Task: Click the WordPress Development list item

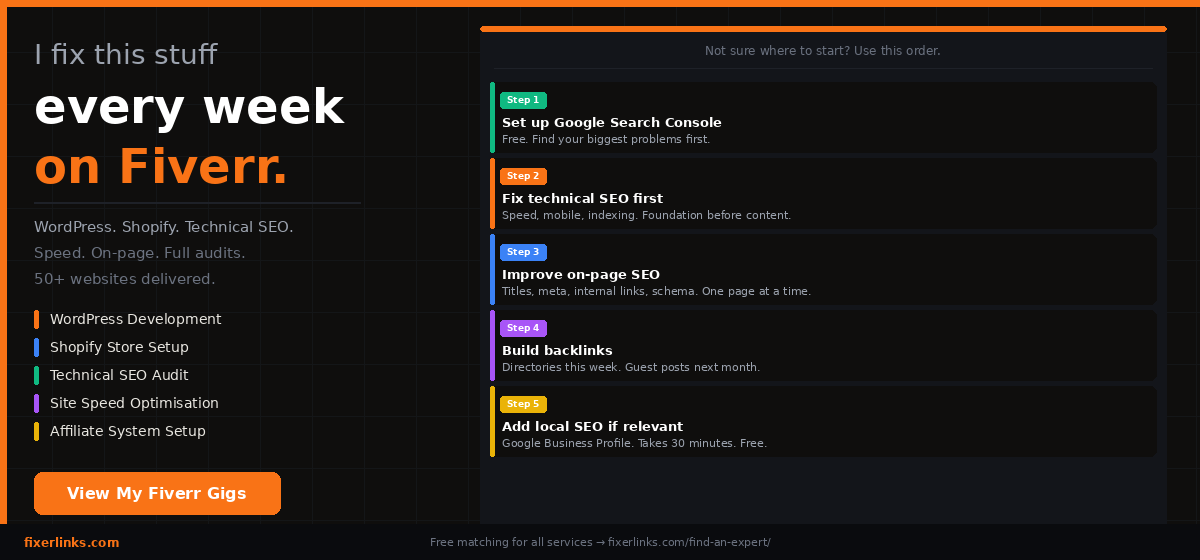Action: [x=135, y=319]
